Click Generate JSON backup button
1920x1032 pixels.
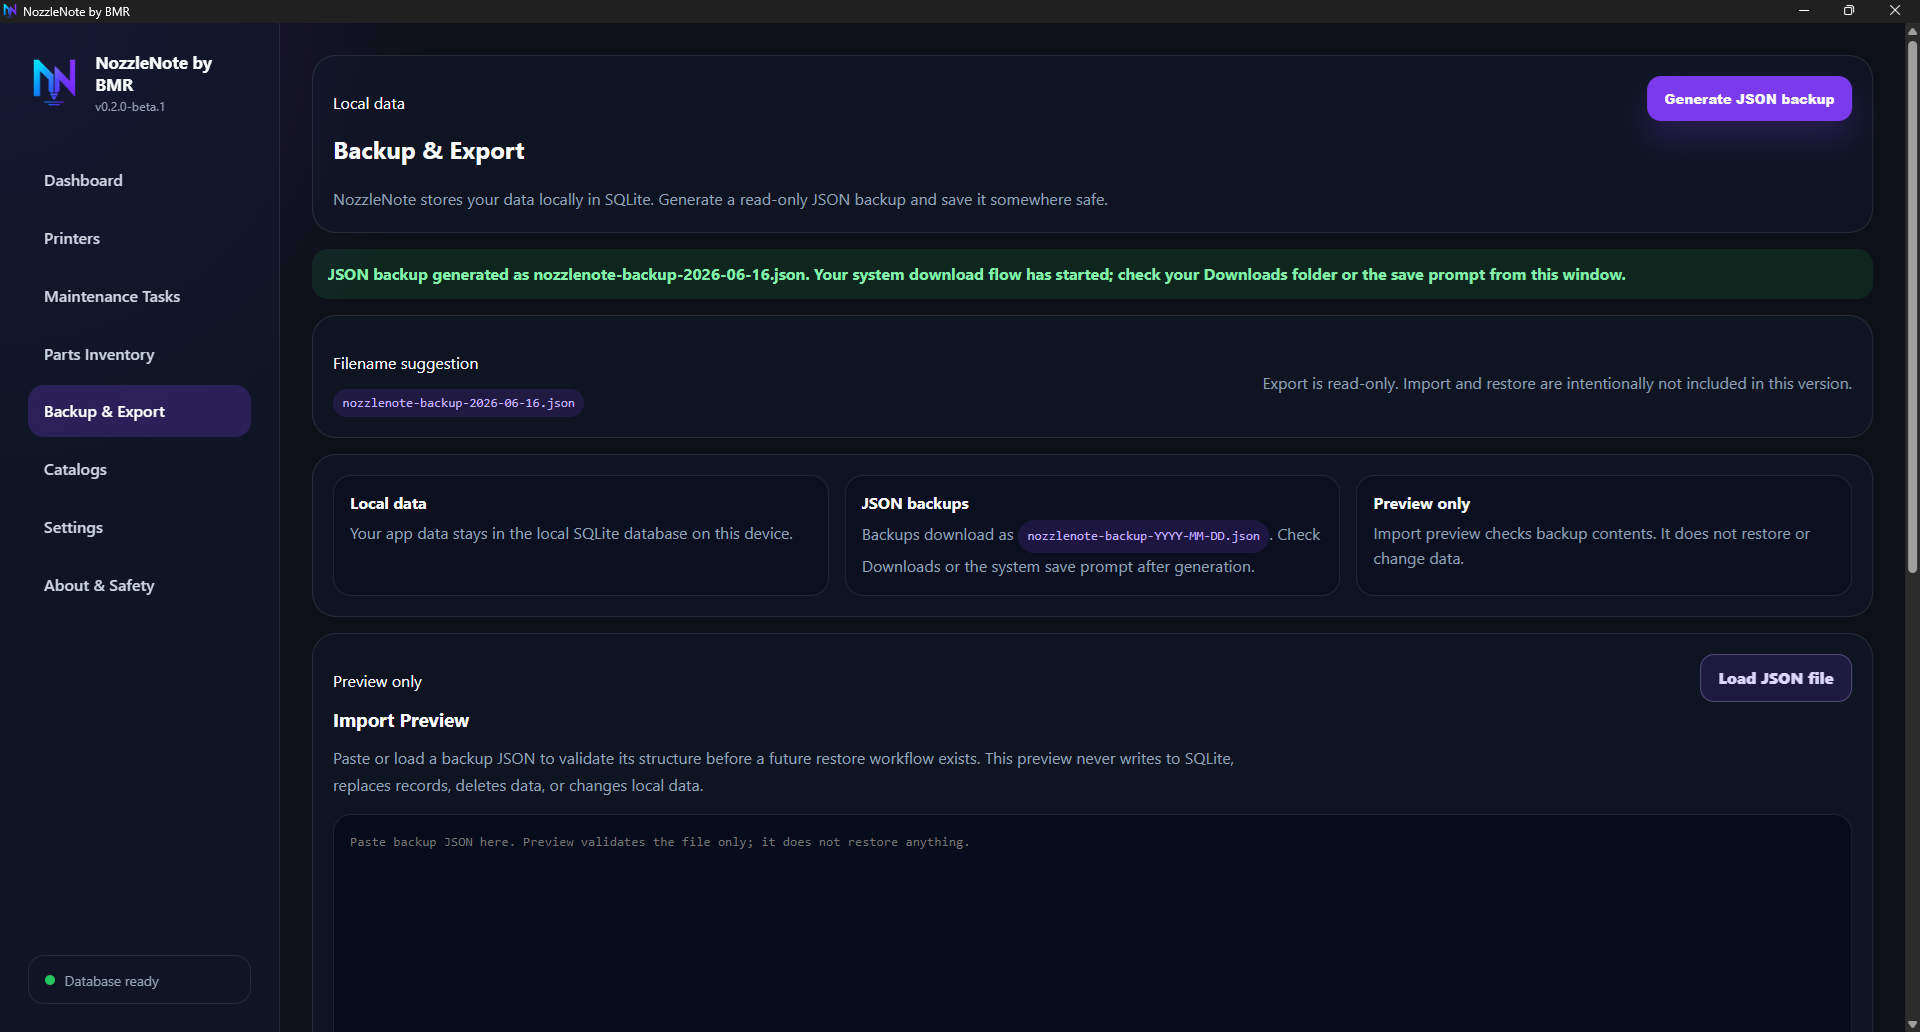(x=1749, y=99)
